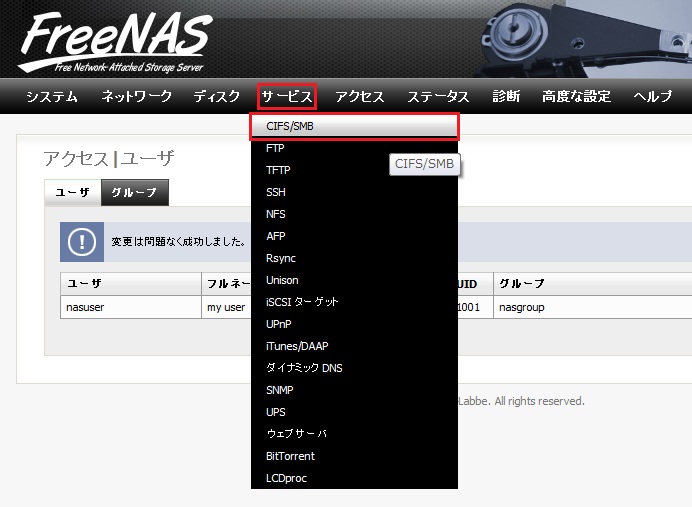Open the Rsync service page
The height and width of the screenshot is (507, 692).
(354, 258)
